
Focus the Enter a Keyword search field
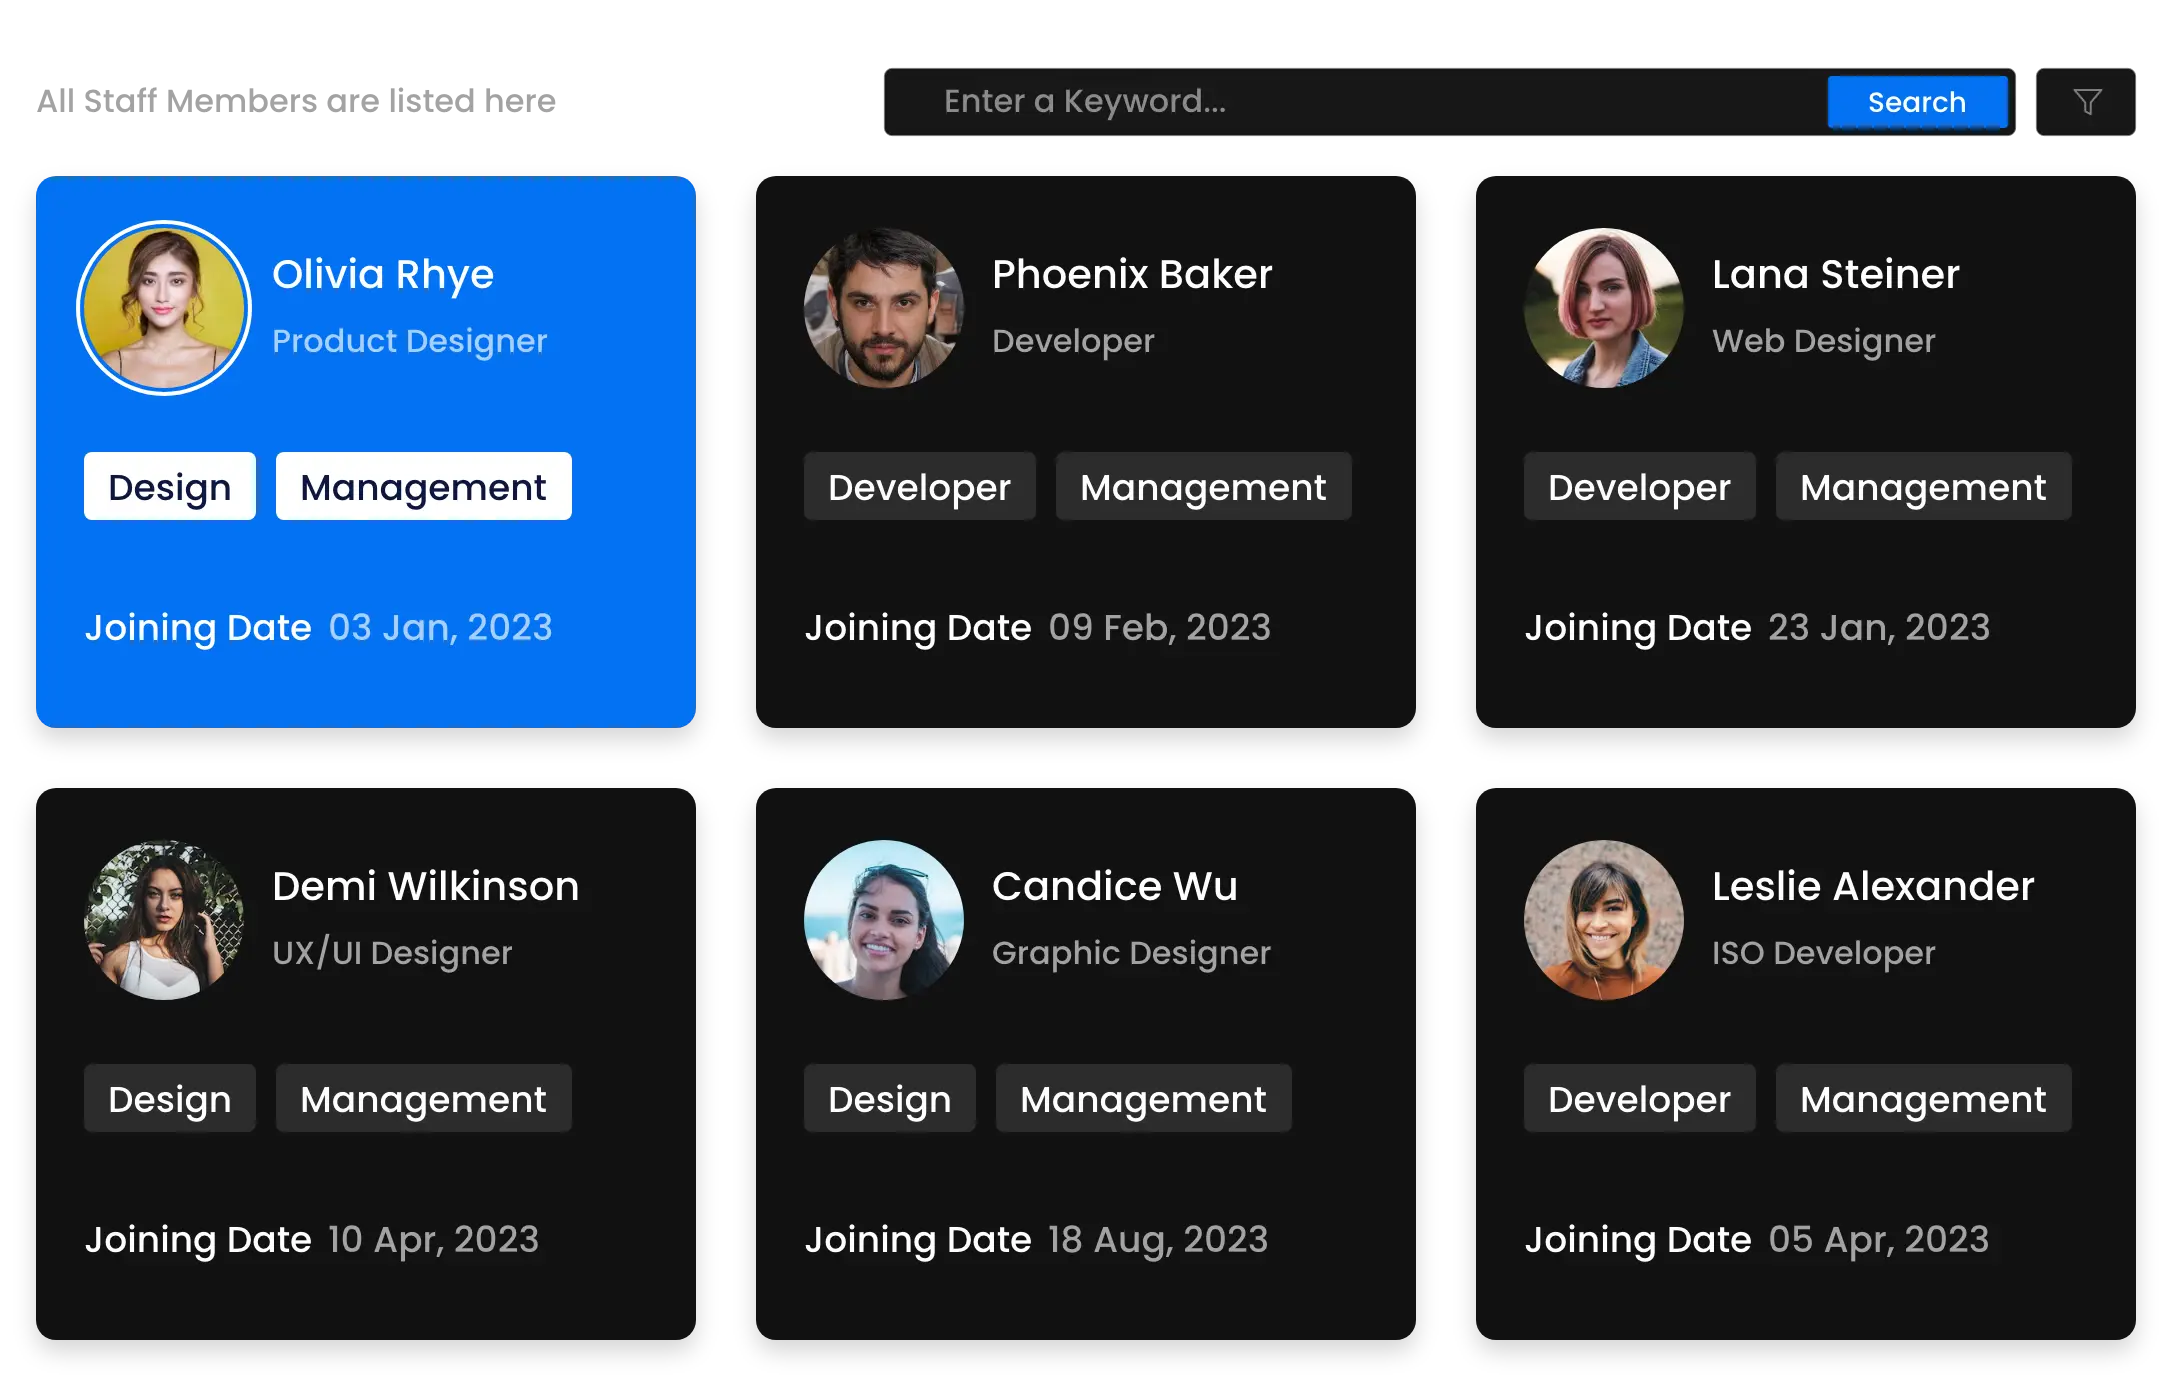(x=1350, y=102)
